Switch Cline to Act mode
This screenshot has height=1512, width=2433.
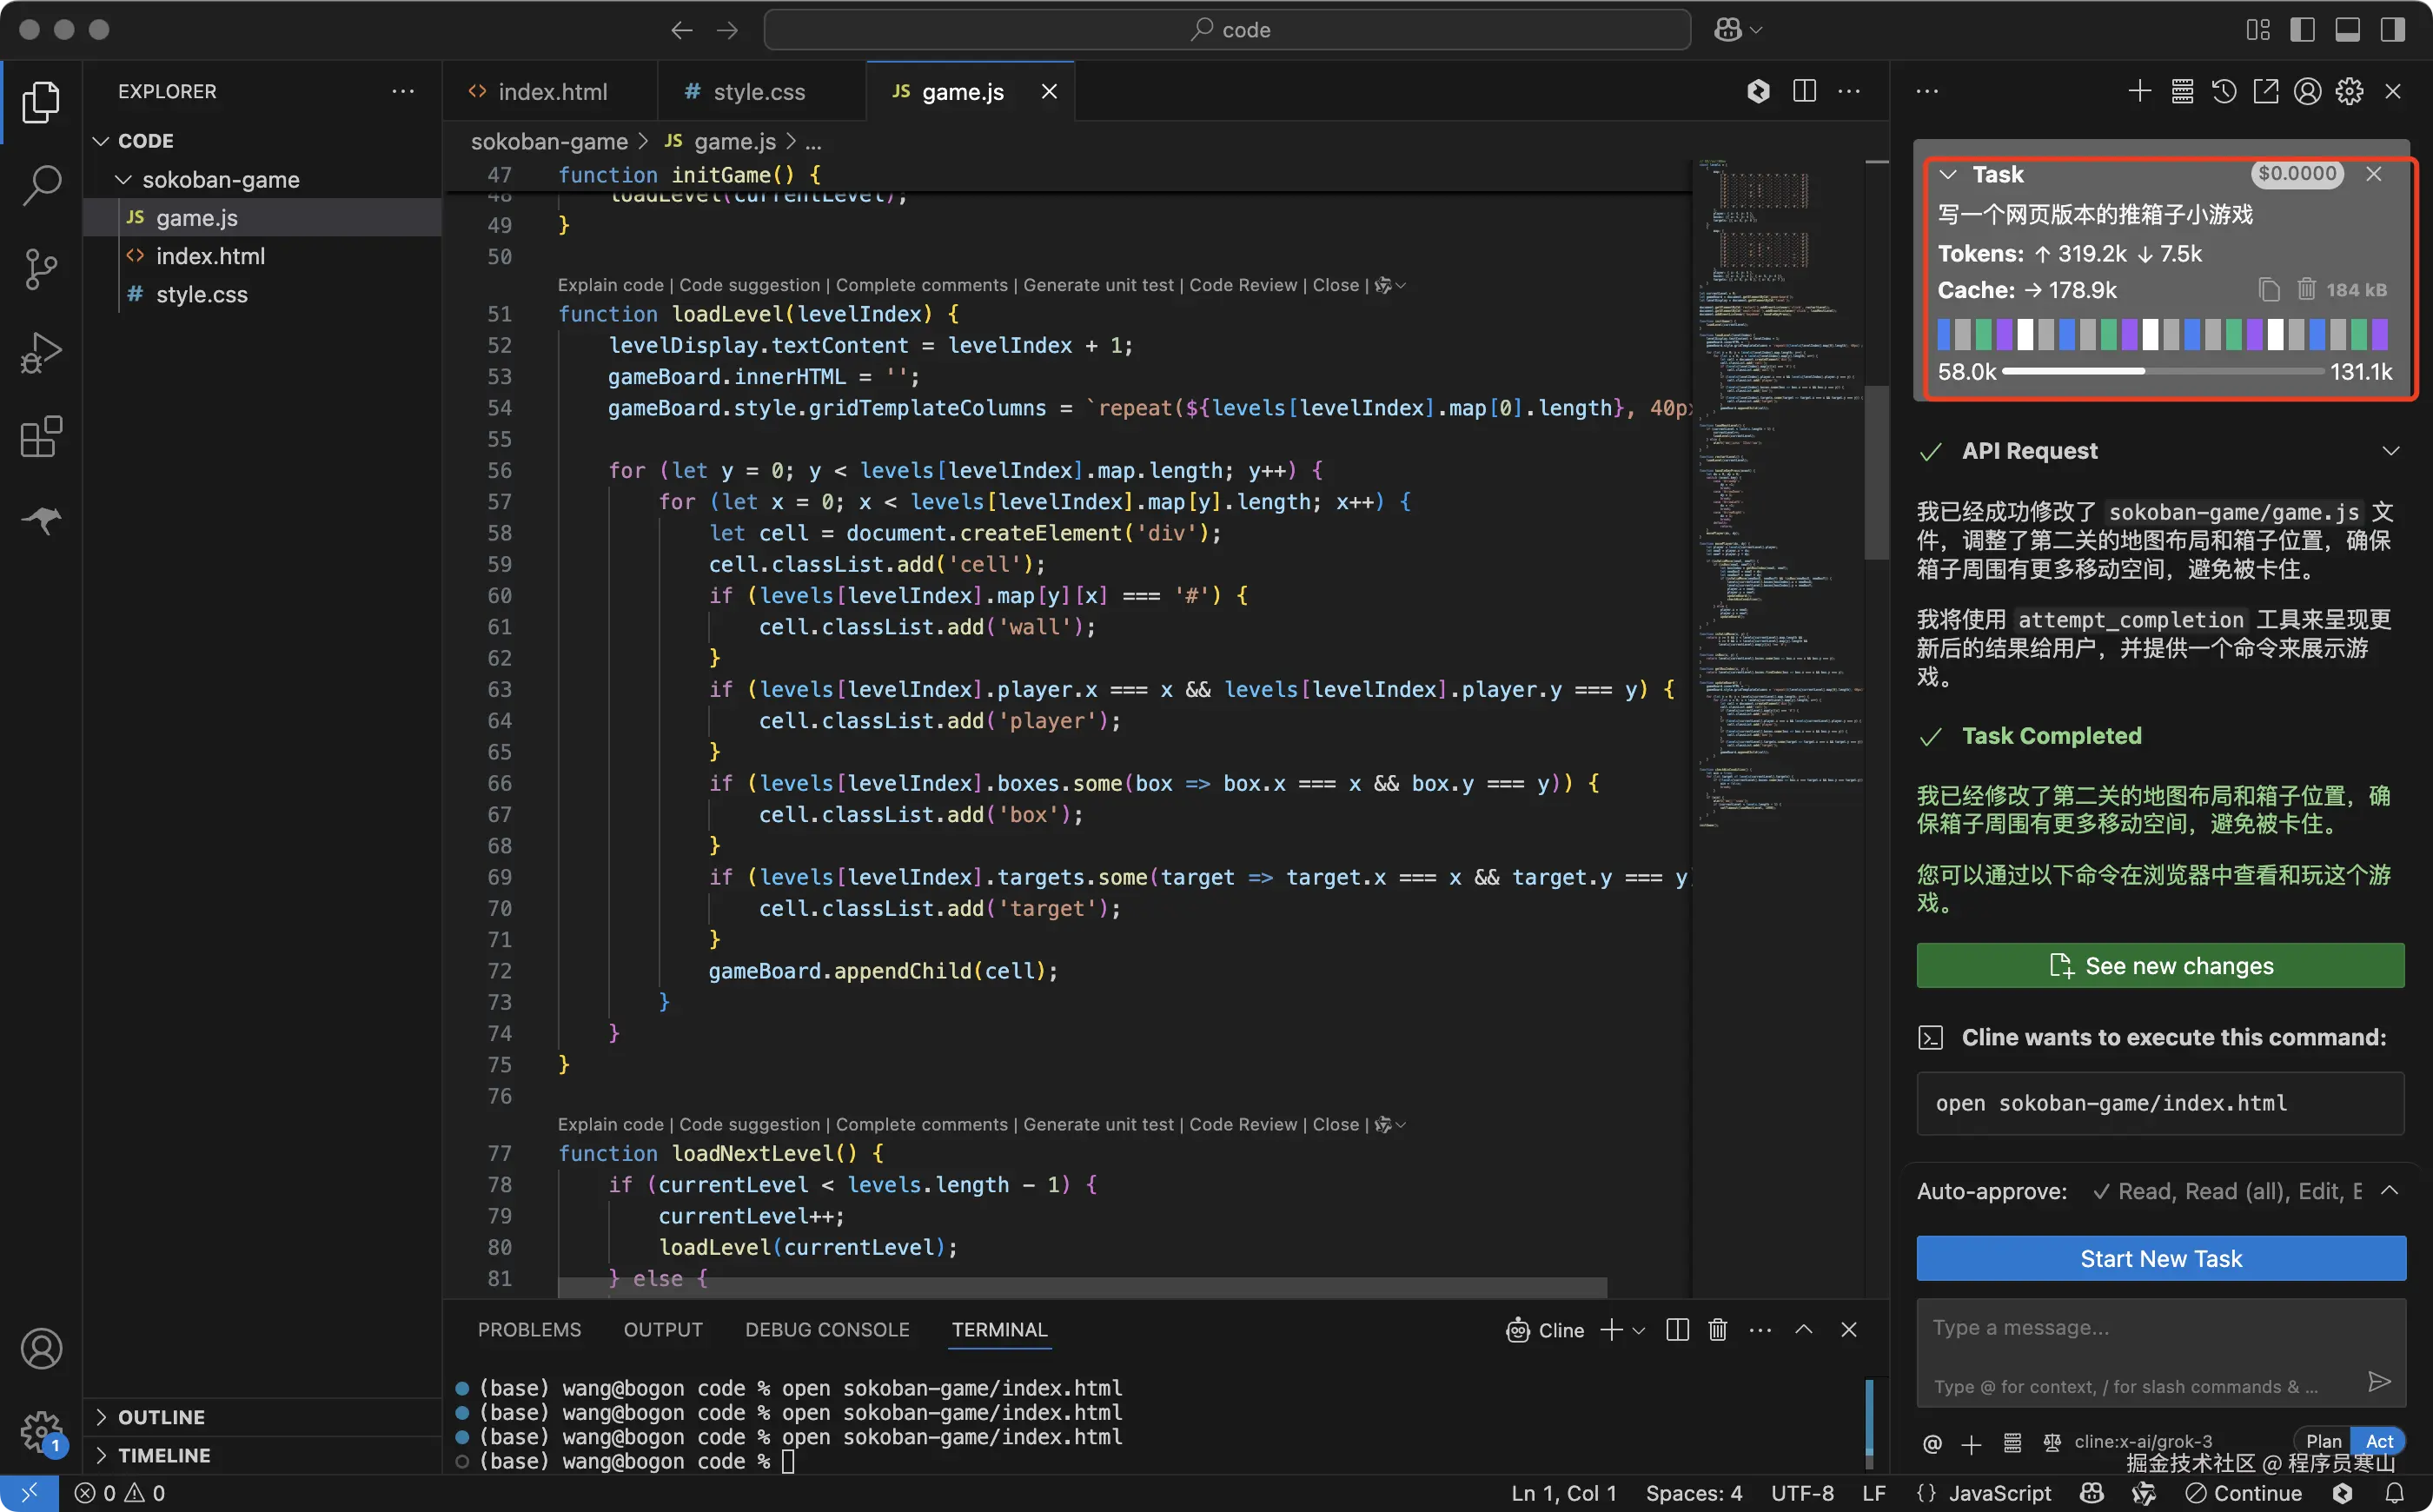[2379, 1441]
